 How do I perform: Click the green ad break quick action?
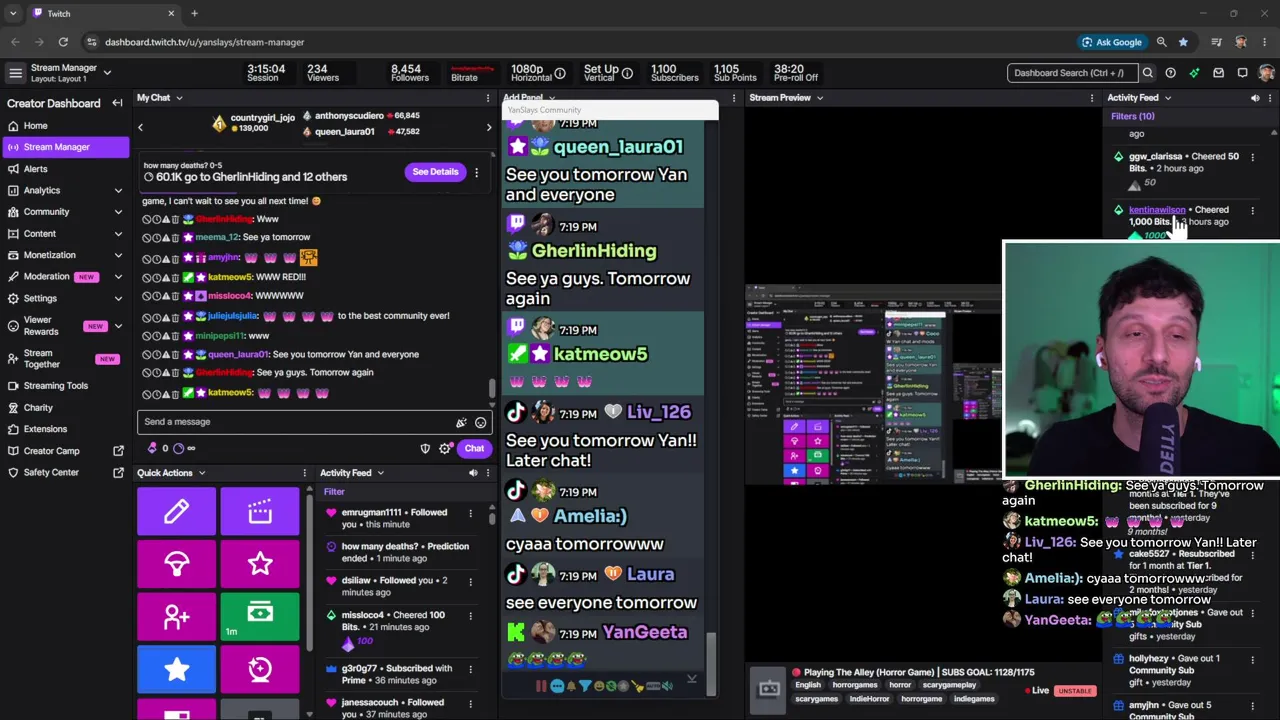tap(260, 616)
